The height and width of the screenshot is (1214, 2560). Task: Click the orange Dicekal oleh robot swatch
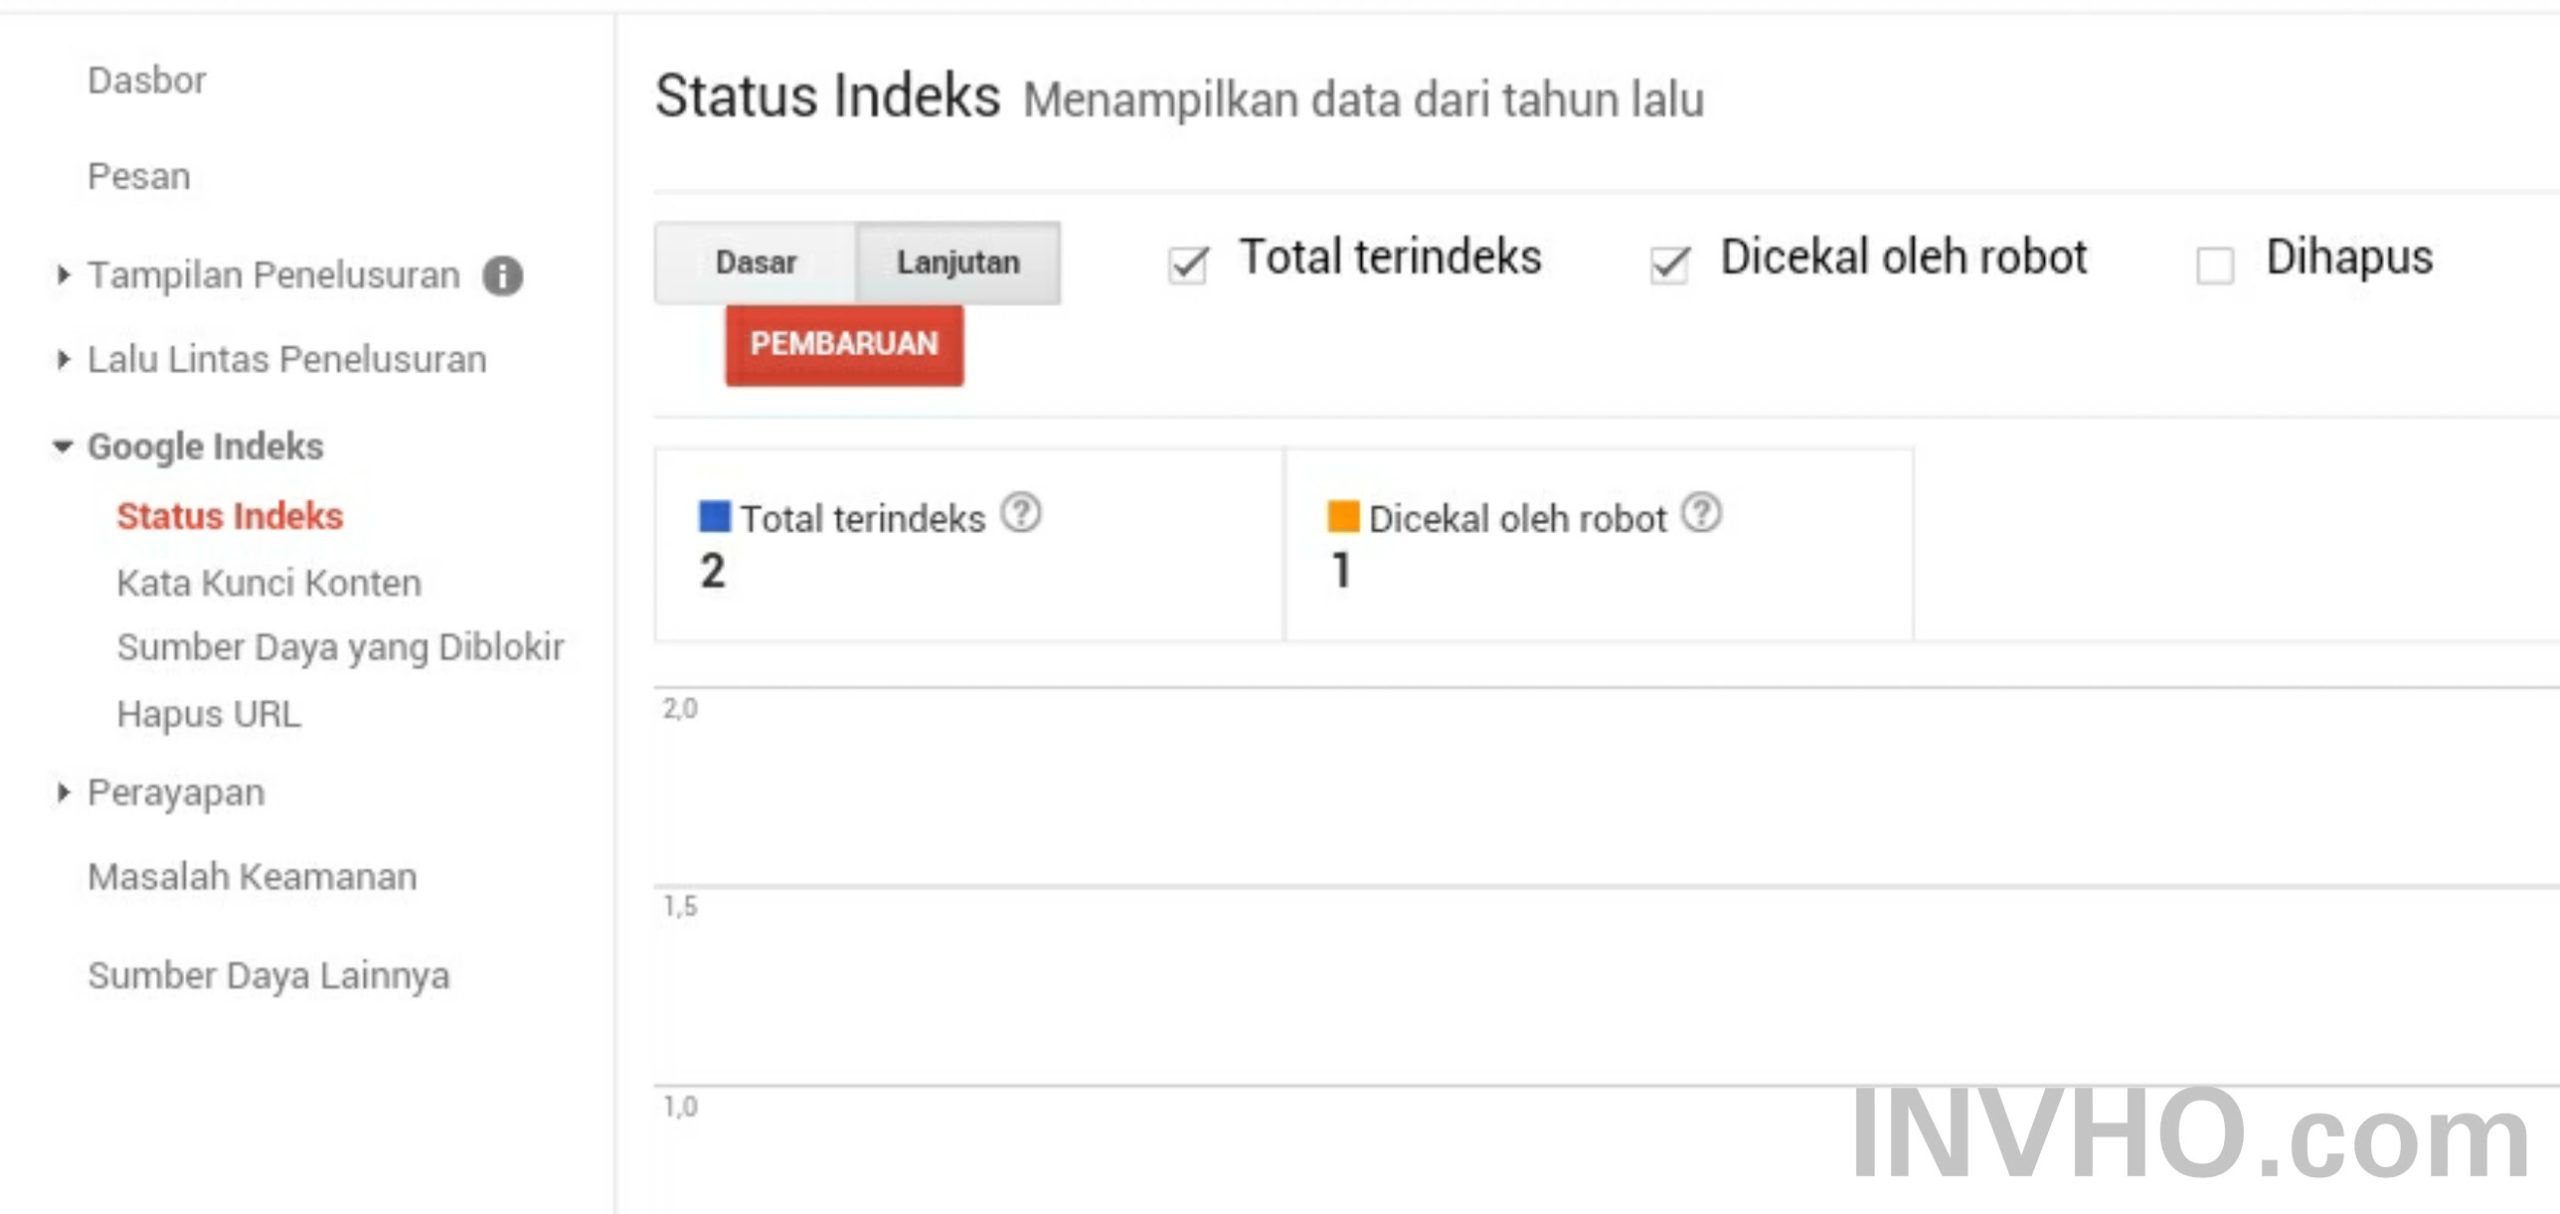pyautogui.click(x=1342, y=517)
